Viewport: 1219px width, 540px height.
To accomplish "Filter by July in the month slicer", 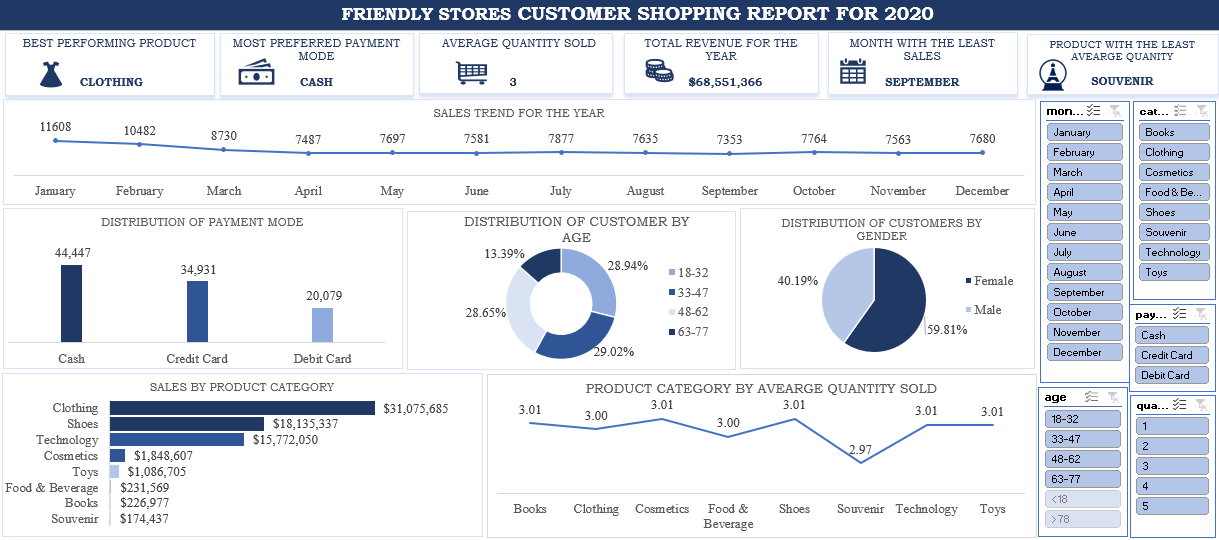I will tap(1084, 252).
